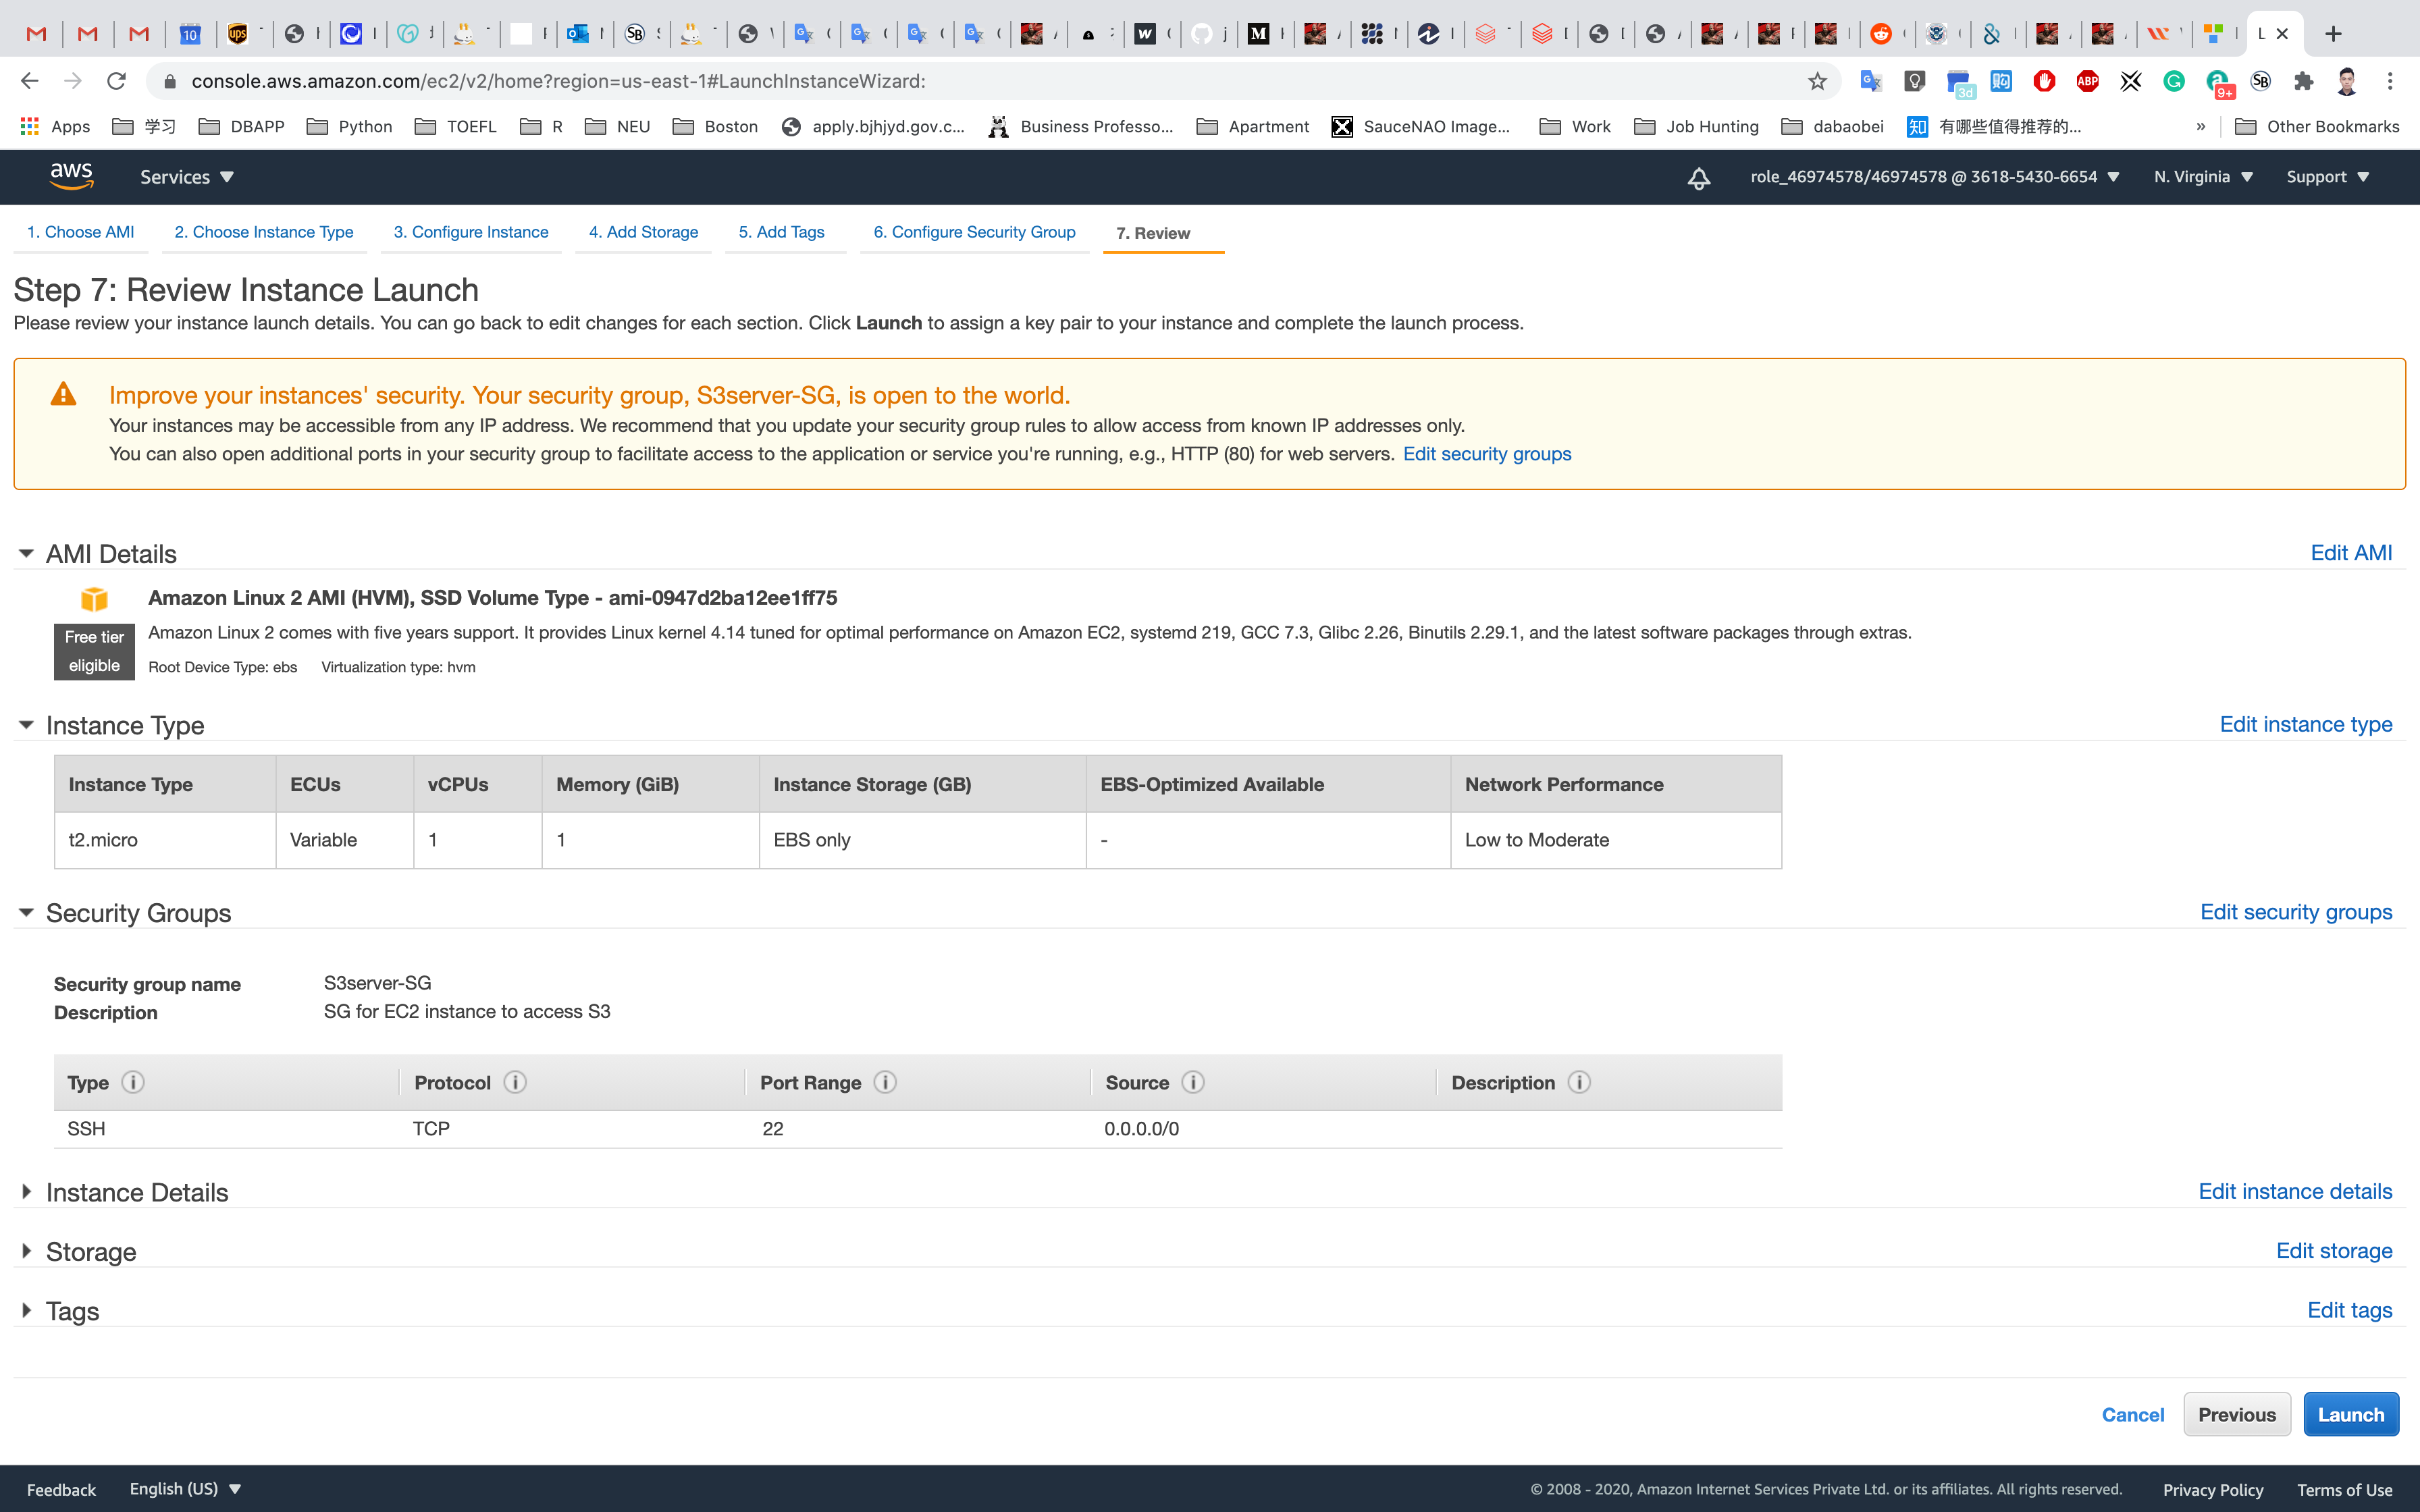Expand the Instance Details section
This screenshot has width=2420, height=1512.
click(27, 1191)
